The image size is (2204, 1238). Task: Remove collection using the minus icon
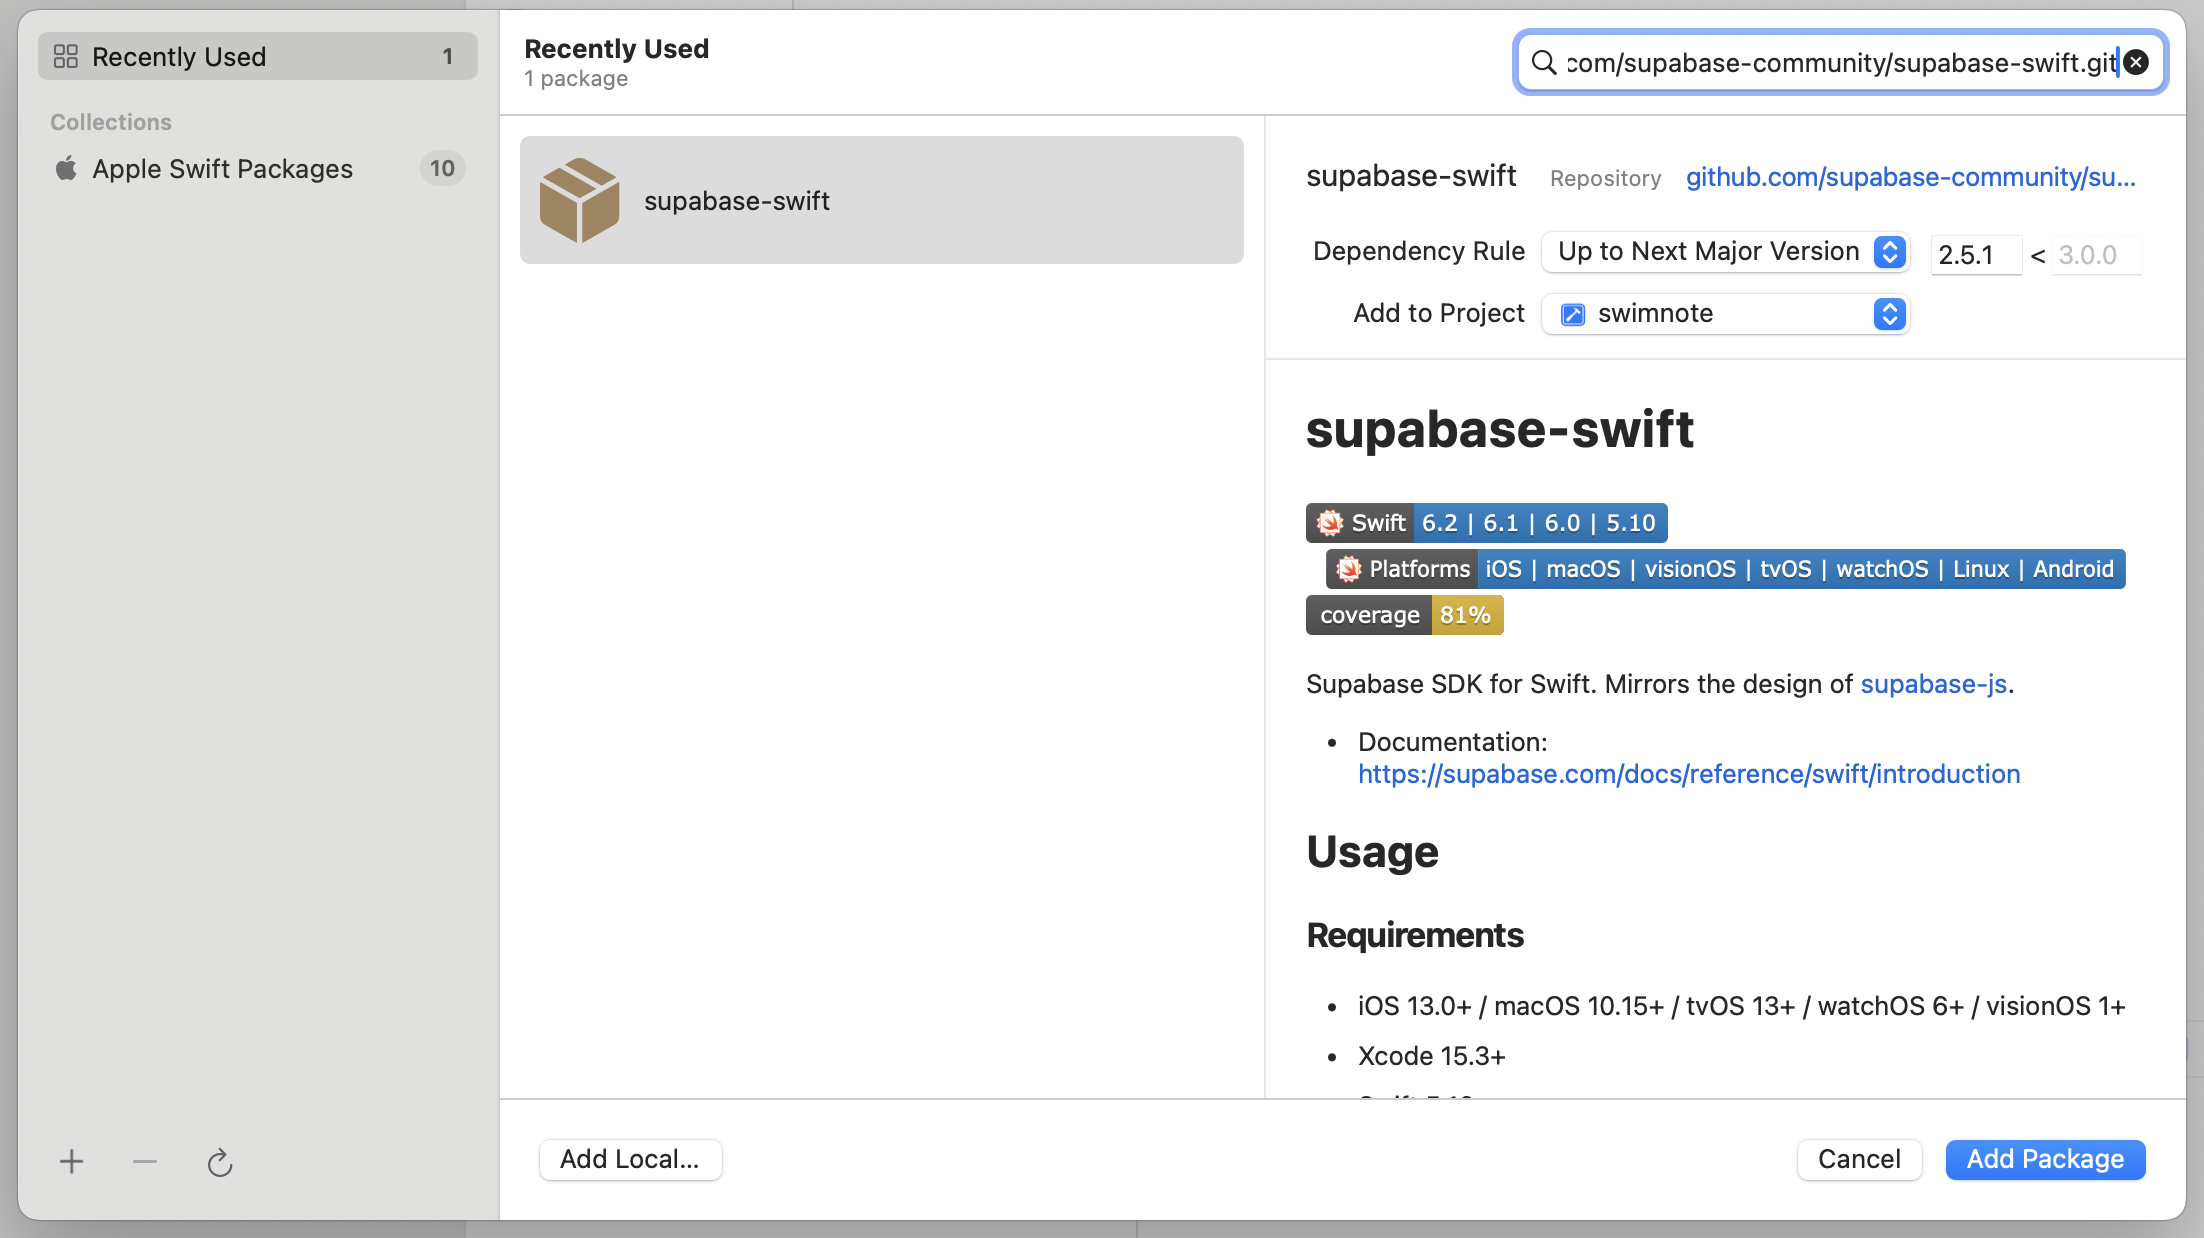click(145, 1162)
